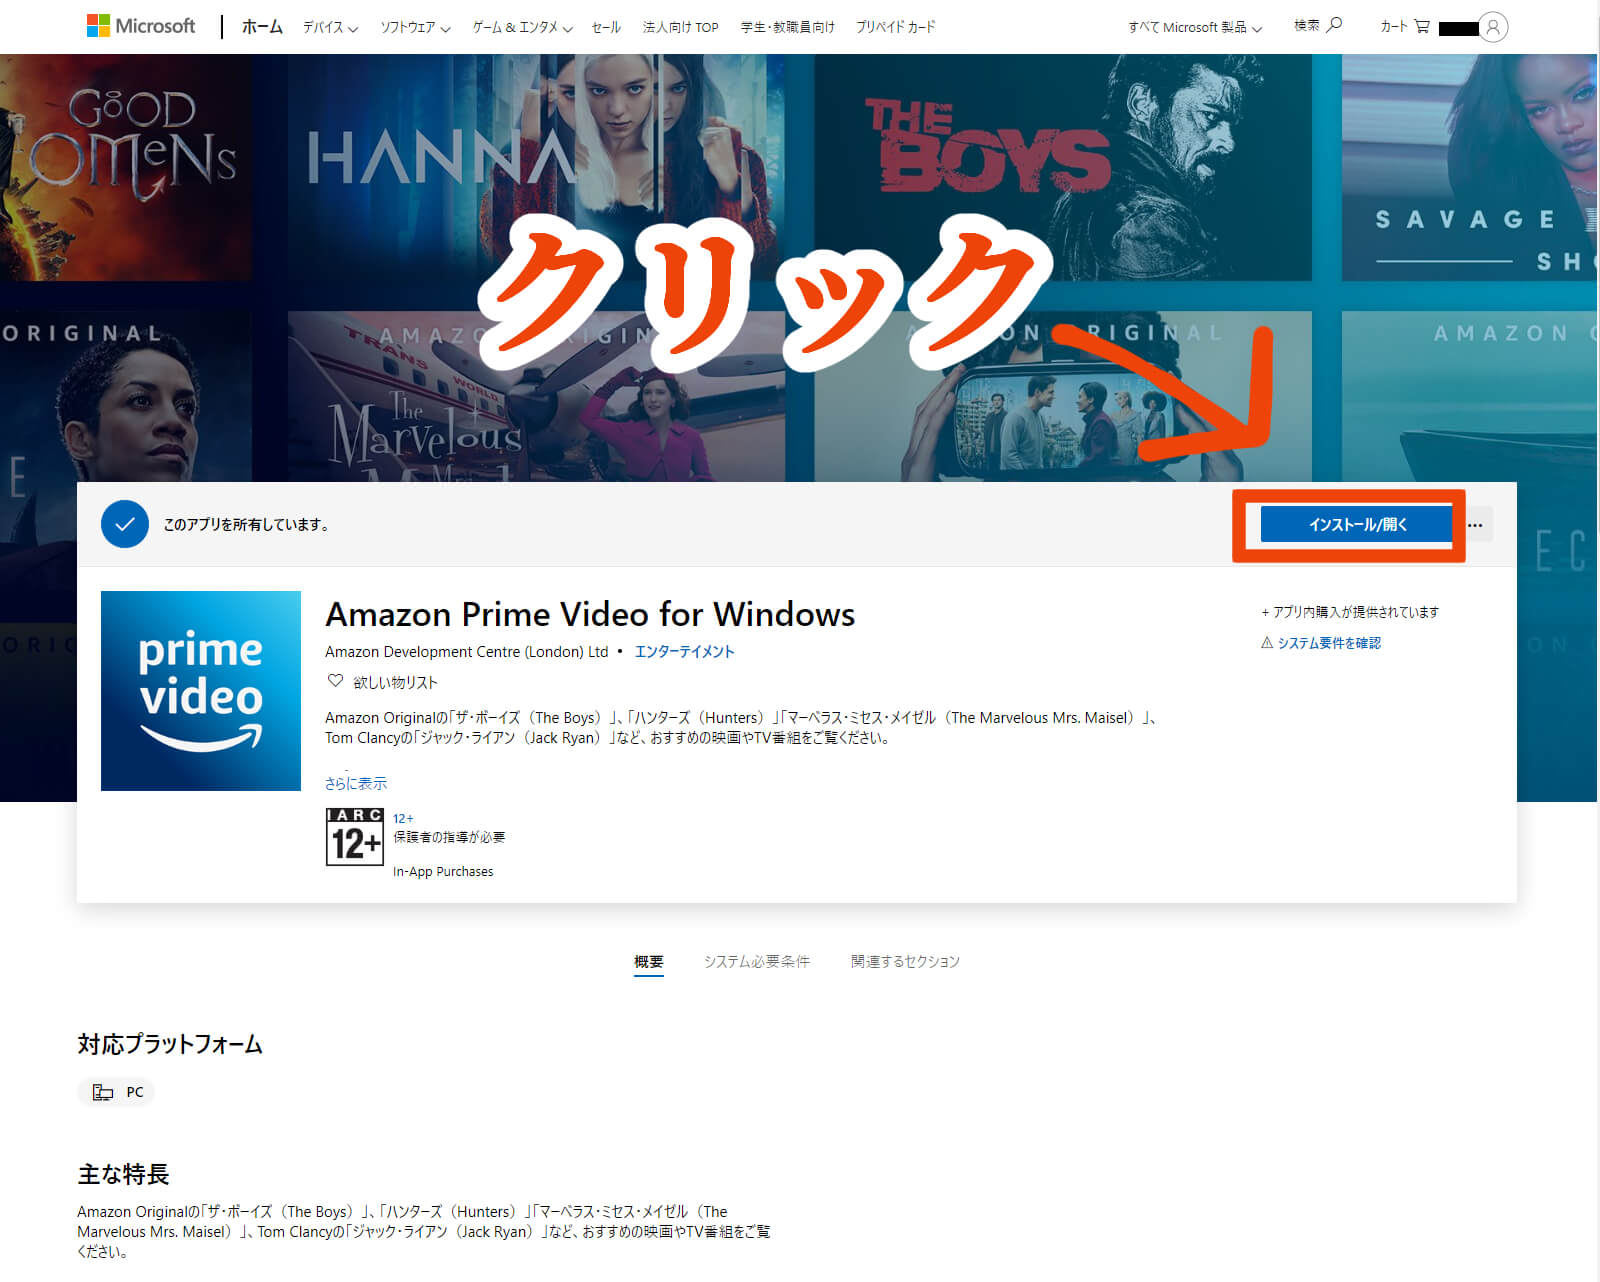Switch to the 関連するセクション tab

point(905,961)
